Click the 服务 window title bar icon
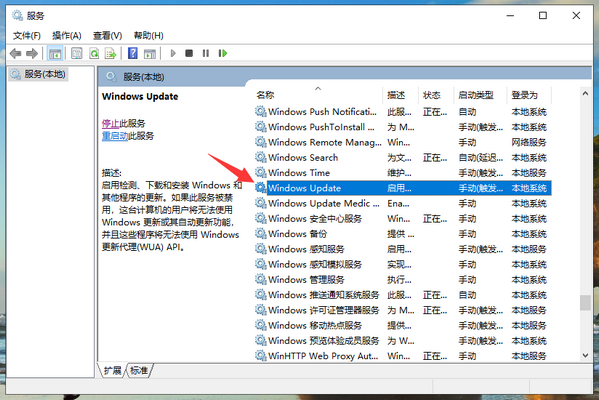Screen dimensions: 599x400 (17, 16)
